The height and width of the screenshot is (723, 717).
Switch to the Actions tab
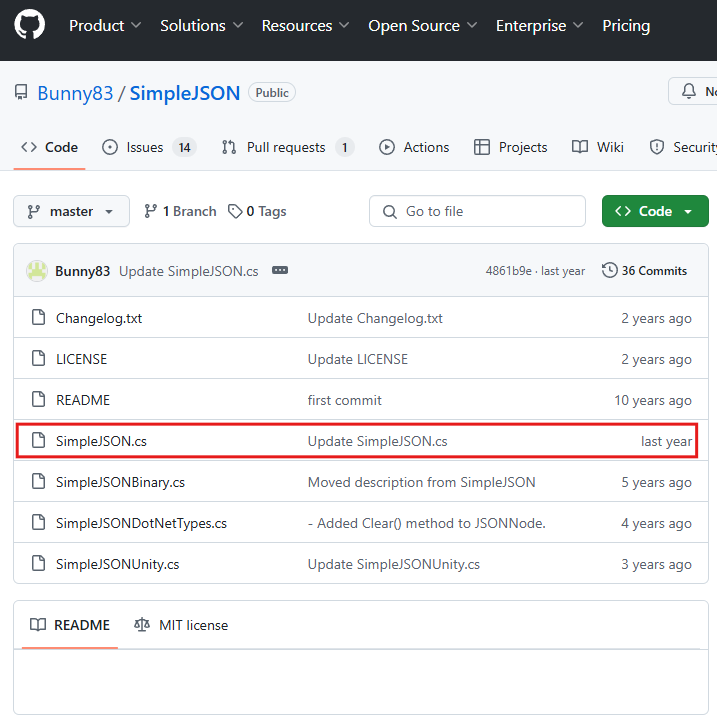(414, 148)
